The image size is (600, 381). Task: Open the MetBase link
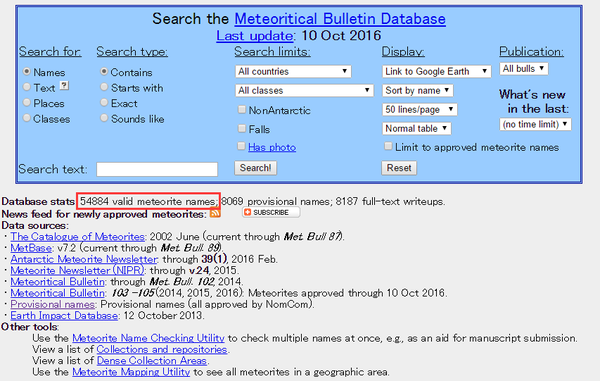pyautogui.click(x=31, y=248)
